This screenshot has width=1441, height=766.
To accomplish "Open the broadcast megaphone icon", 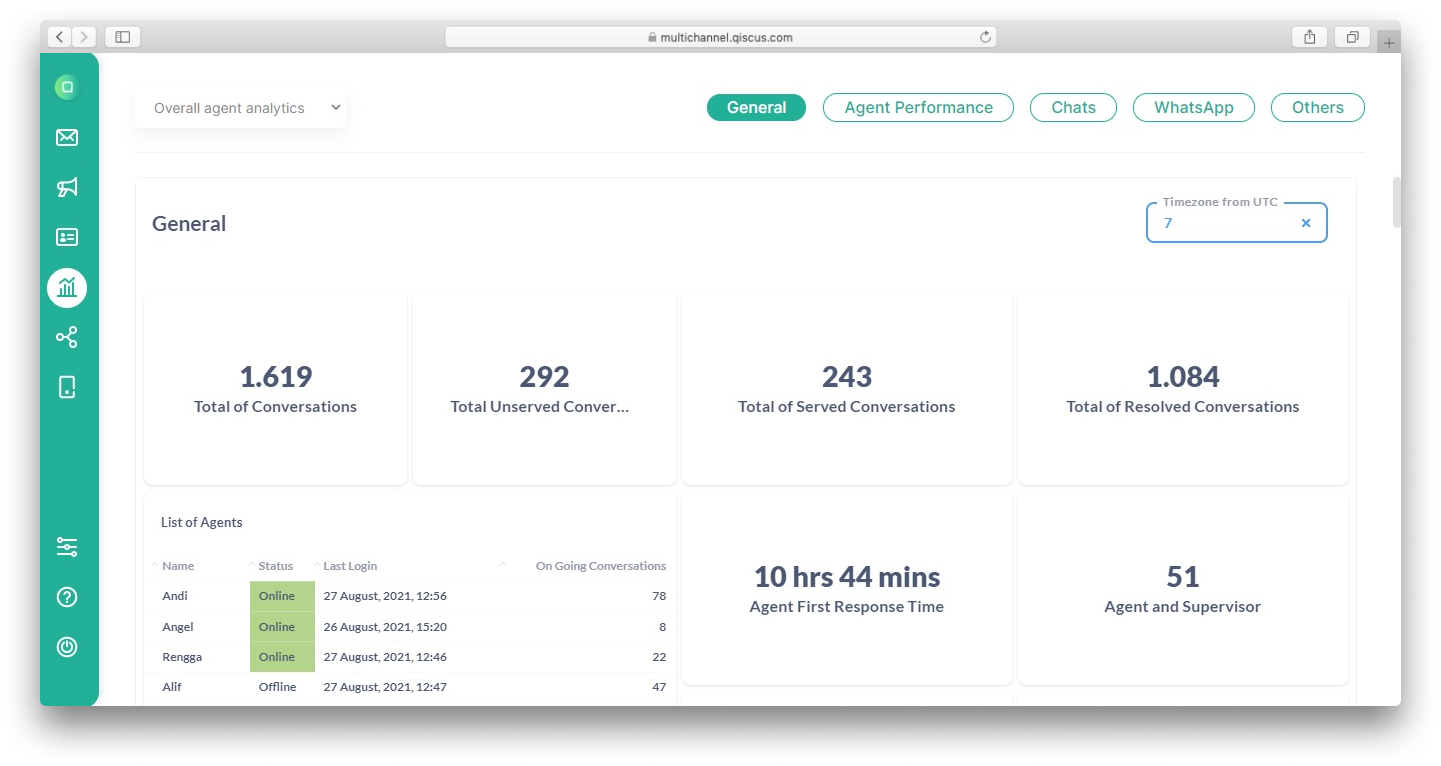I will (x=67, y=187).
